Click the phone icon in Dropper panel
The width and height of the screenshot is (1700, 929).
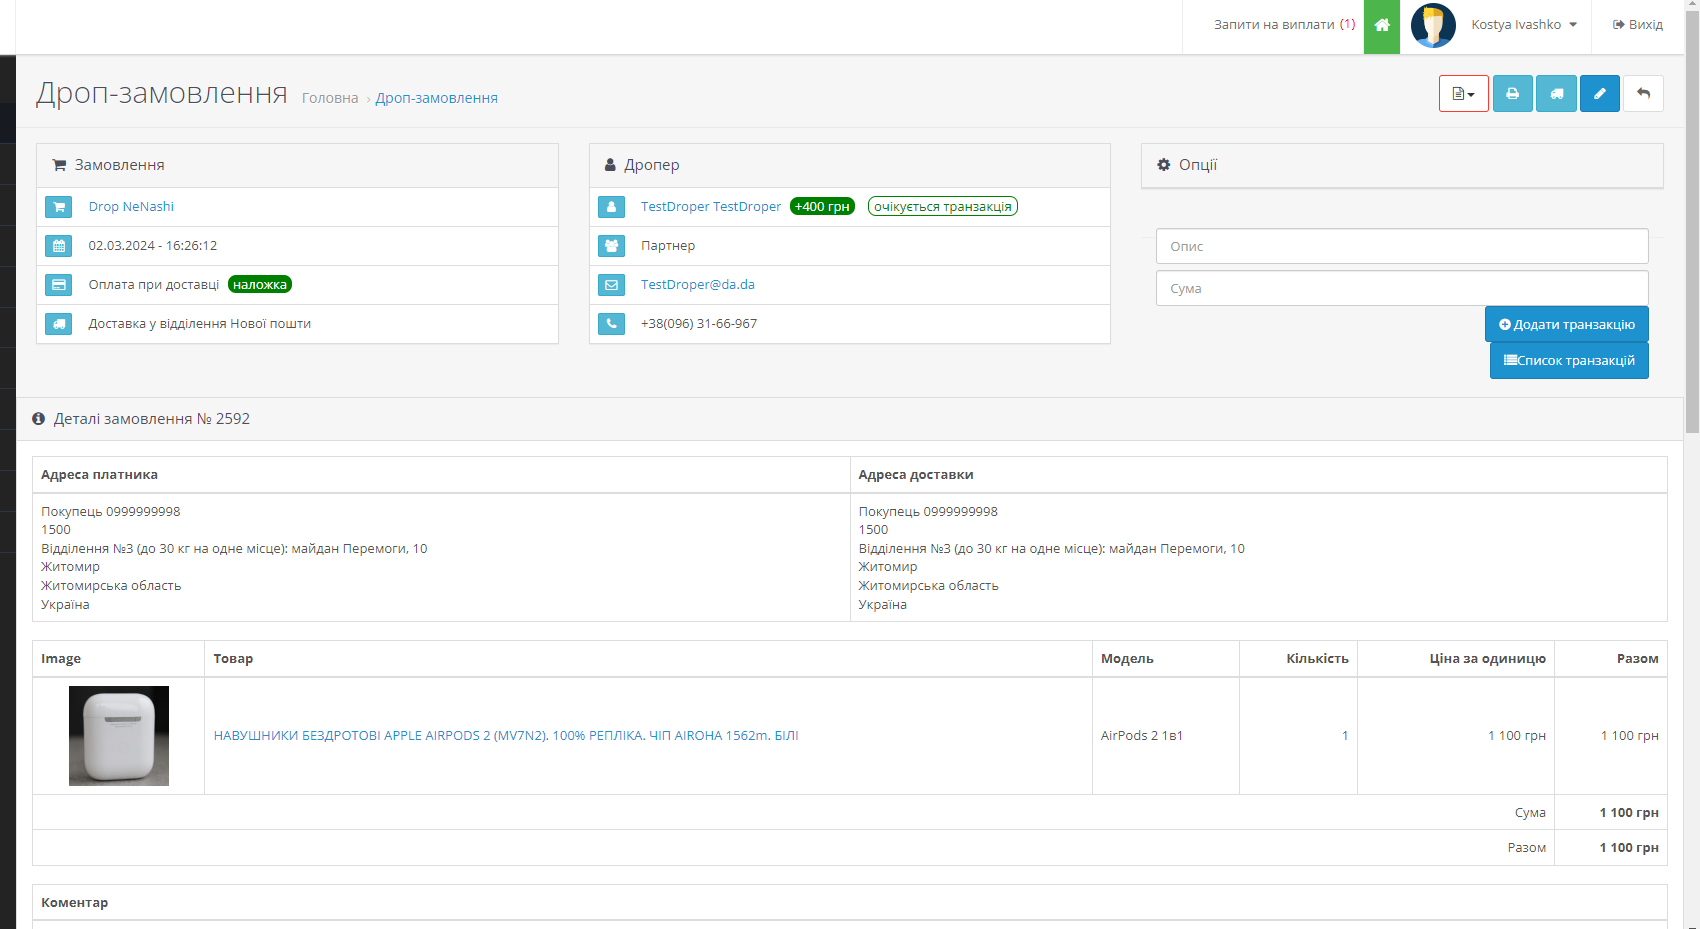[611, 324]
